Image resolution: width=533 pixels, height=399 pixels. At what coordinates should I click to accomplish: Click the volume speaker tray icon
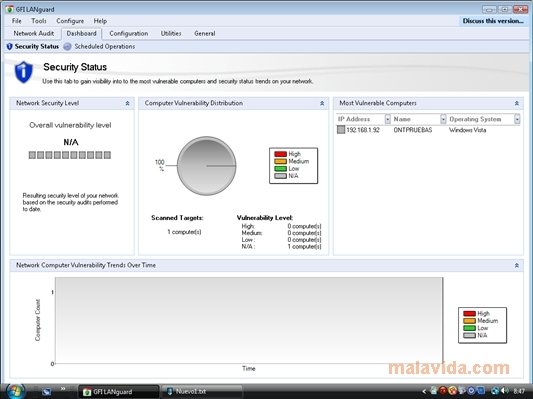[505, 391]
